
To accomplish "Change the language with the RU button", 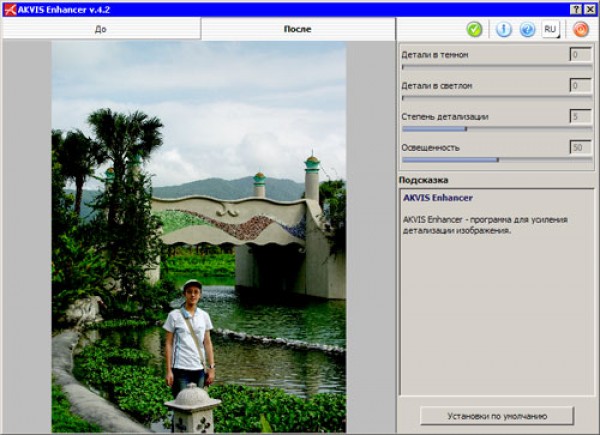I will (551, 29).
